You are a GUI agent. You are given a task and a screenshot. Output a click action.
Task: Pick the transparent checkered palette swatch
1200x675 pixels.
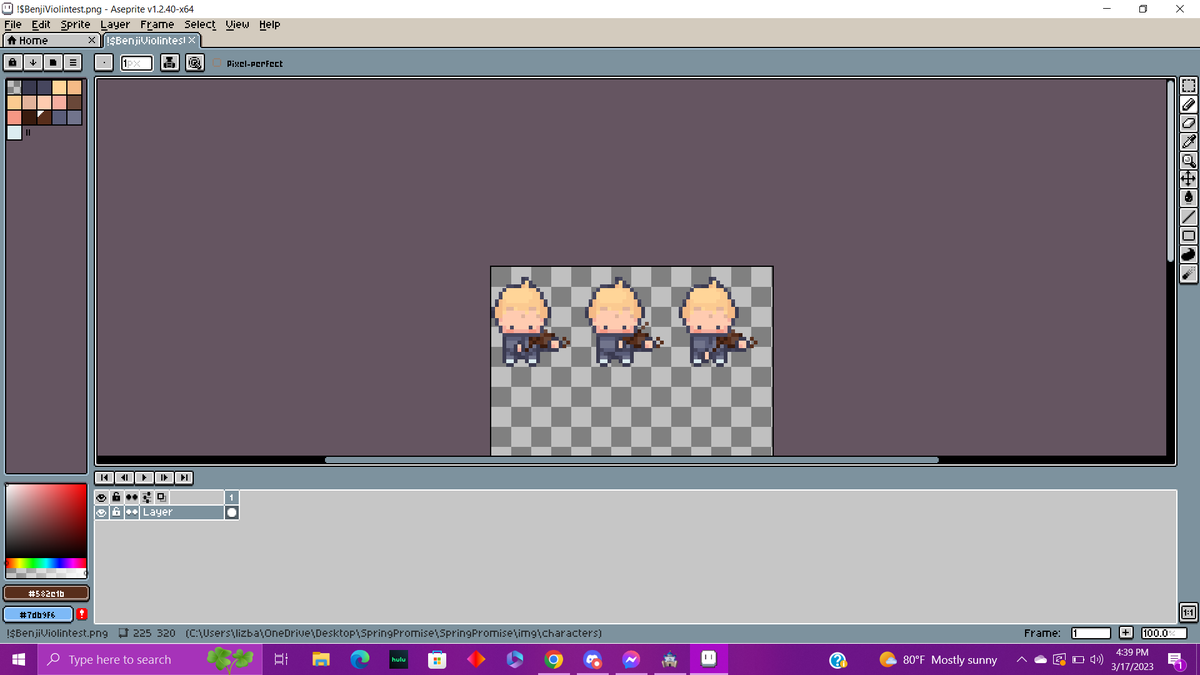click(13, 87)
